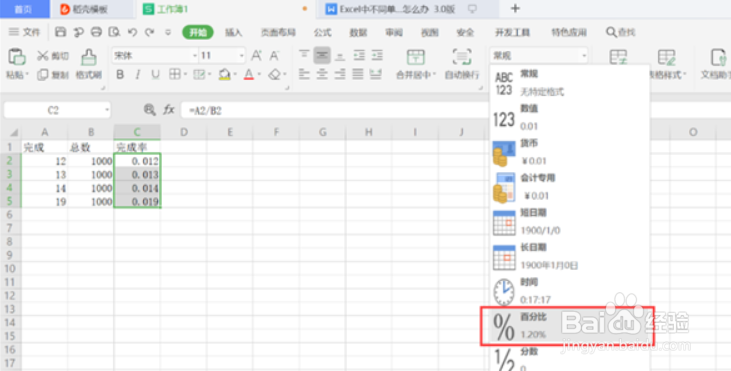Switch to the 视图 View tab
This screenshot has height=371, width=731.
429,32
